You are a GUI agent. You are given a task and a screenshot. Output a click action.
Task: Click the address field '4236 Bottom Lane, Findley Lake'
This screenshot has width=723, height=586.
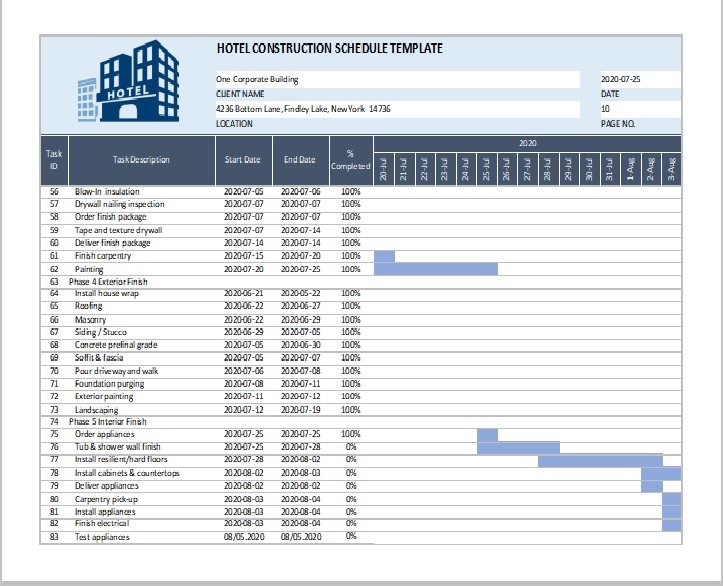(397, 109)
